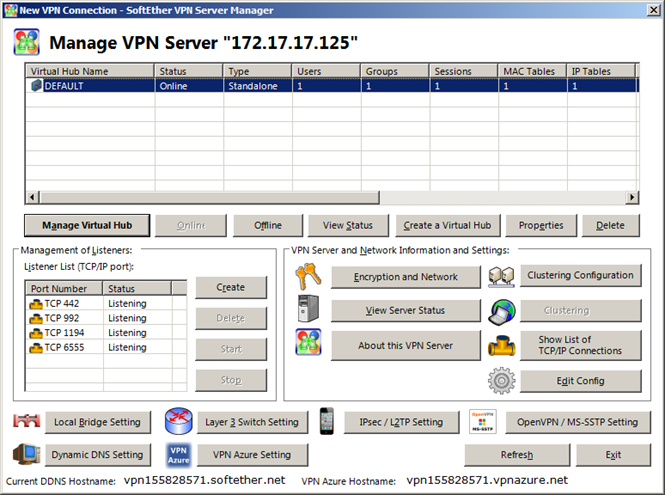This screenshot has width=665, height=495.
Task: Click the twin servers Clustering Configuration icon
Action: 501,277
